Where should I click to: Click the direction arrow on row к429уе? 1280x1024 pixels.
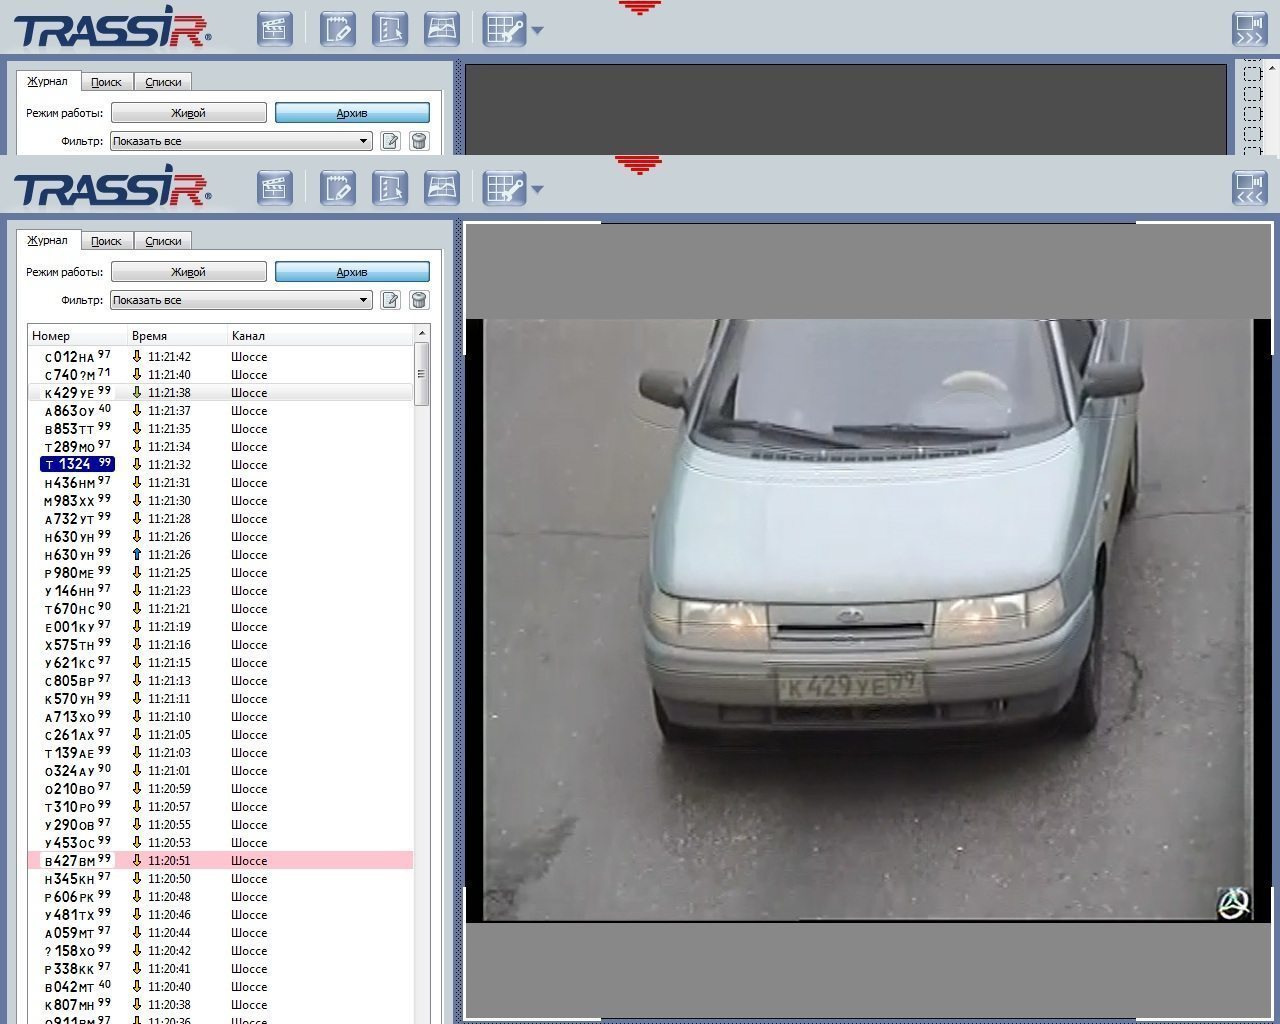[x=136, y=392]
